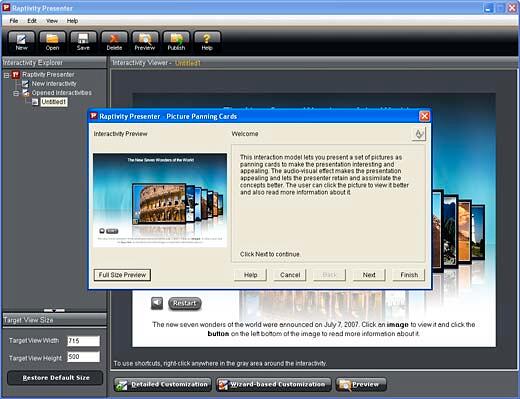Click the Colosseum card in dialog preview
The height and width of the screenshot is (399, 520).
click(x=159, y=203)
